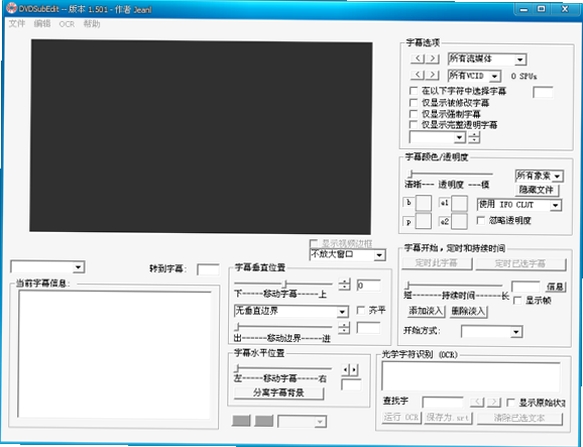Image resolution: width=583 pixels, height=447 pixels.
Task: Toggle the 显示原始状态 checkbox
Action: [511, 402]
